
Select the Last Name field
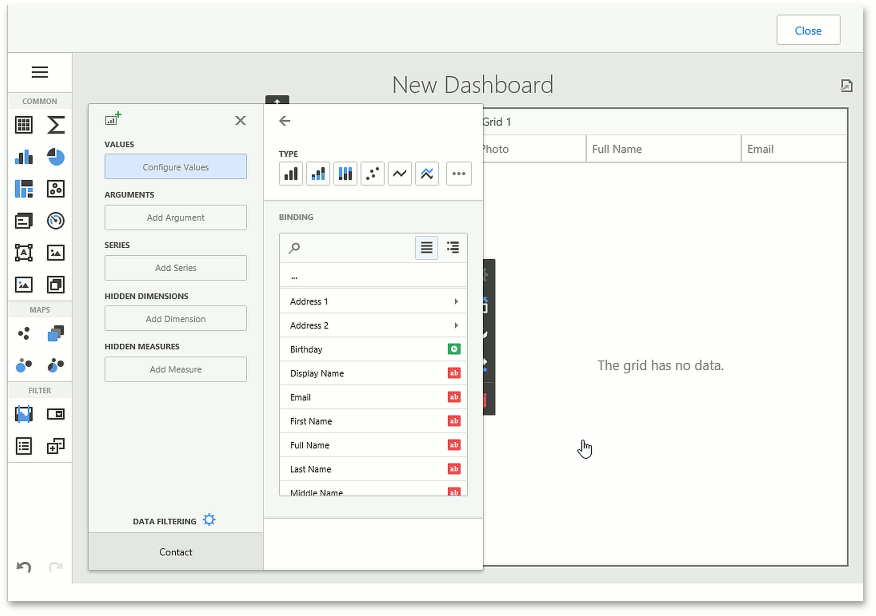point(373,470)
